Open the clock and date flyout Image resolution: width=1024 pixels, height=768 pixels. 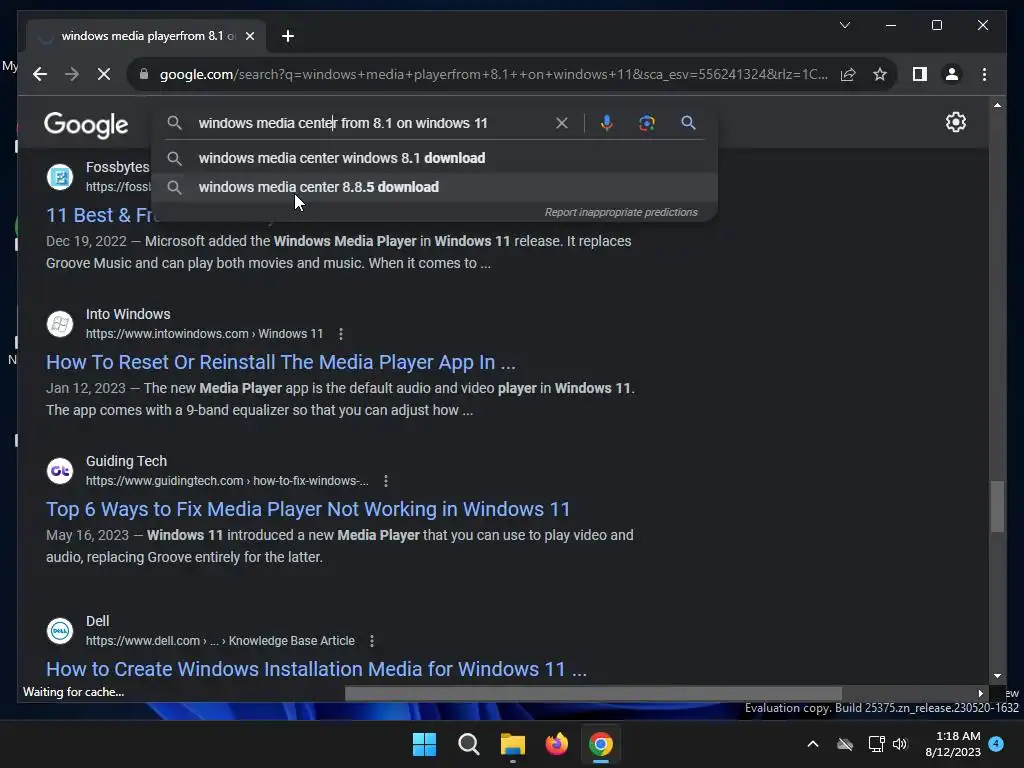point(953,744)
